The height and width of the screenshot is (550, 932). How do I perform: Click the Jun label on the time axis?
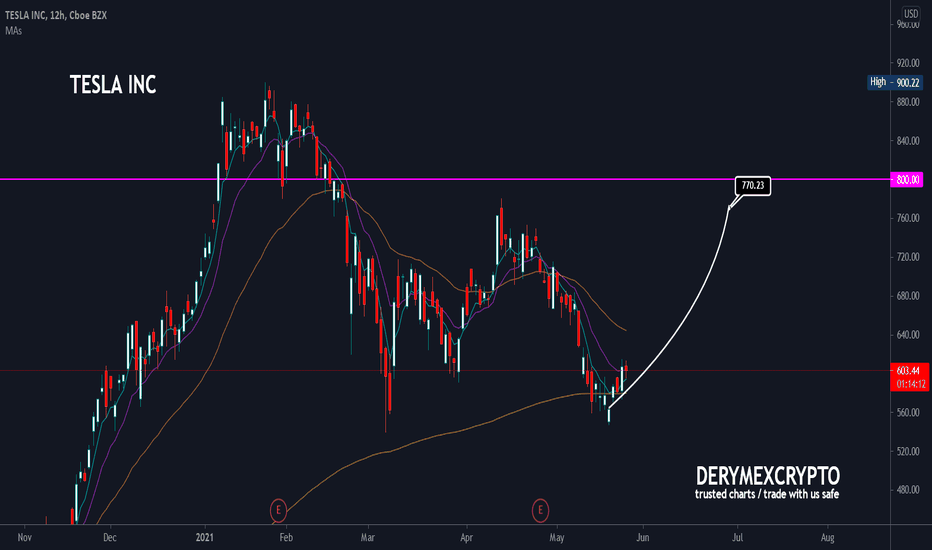[643, 538]
